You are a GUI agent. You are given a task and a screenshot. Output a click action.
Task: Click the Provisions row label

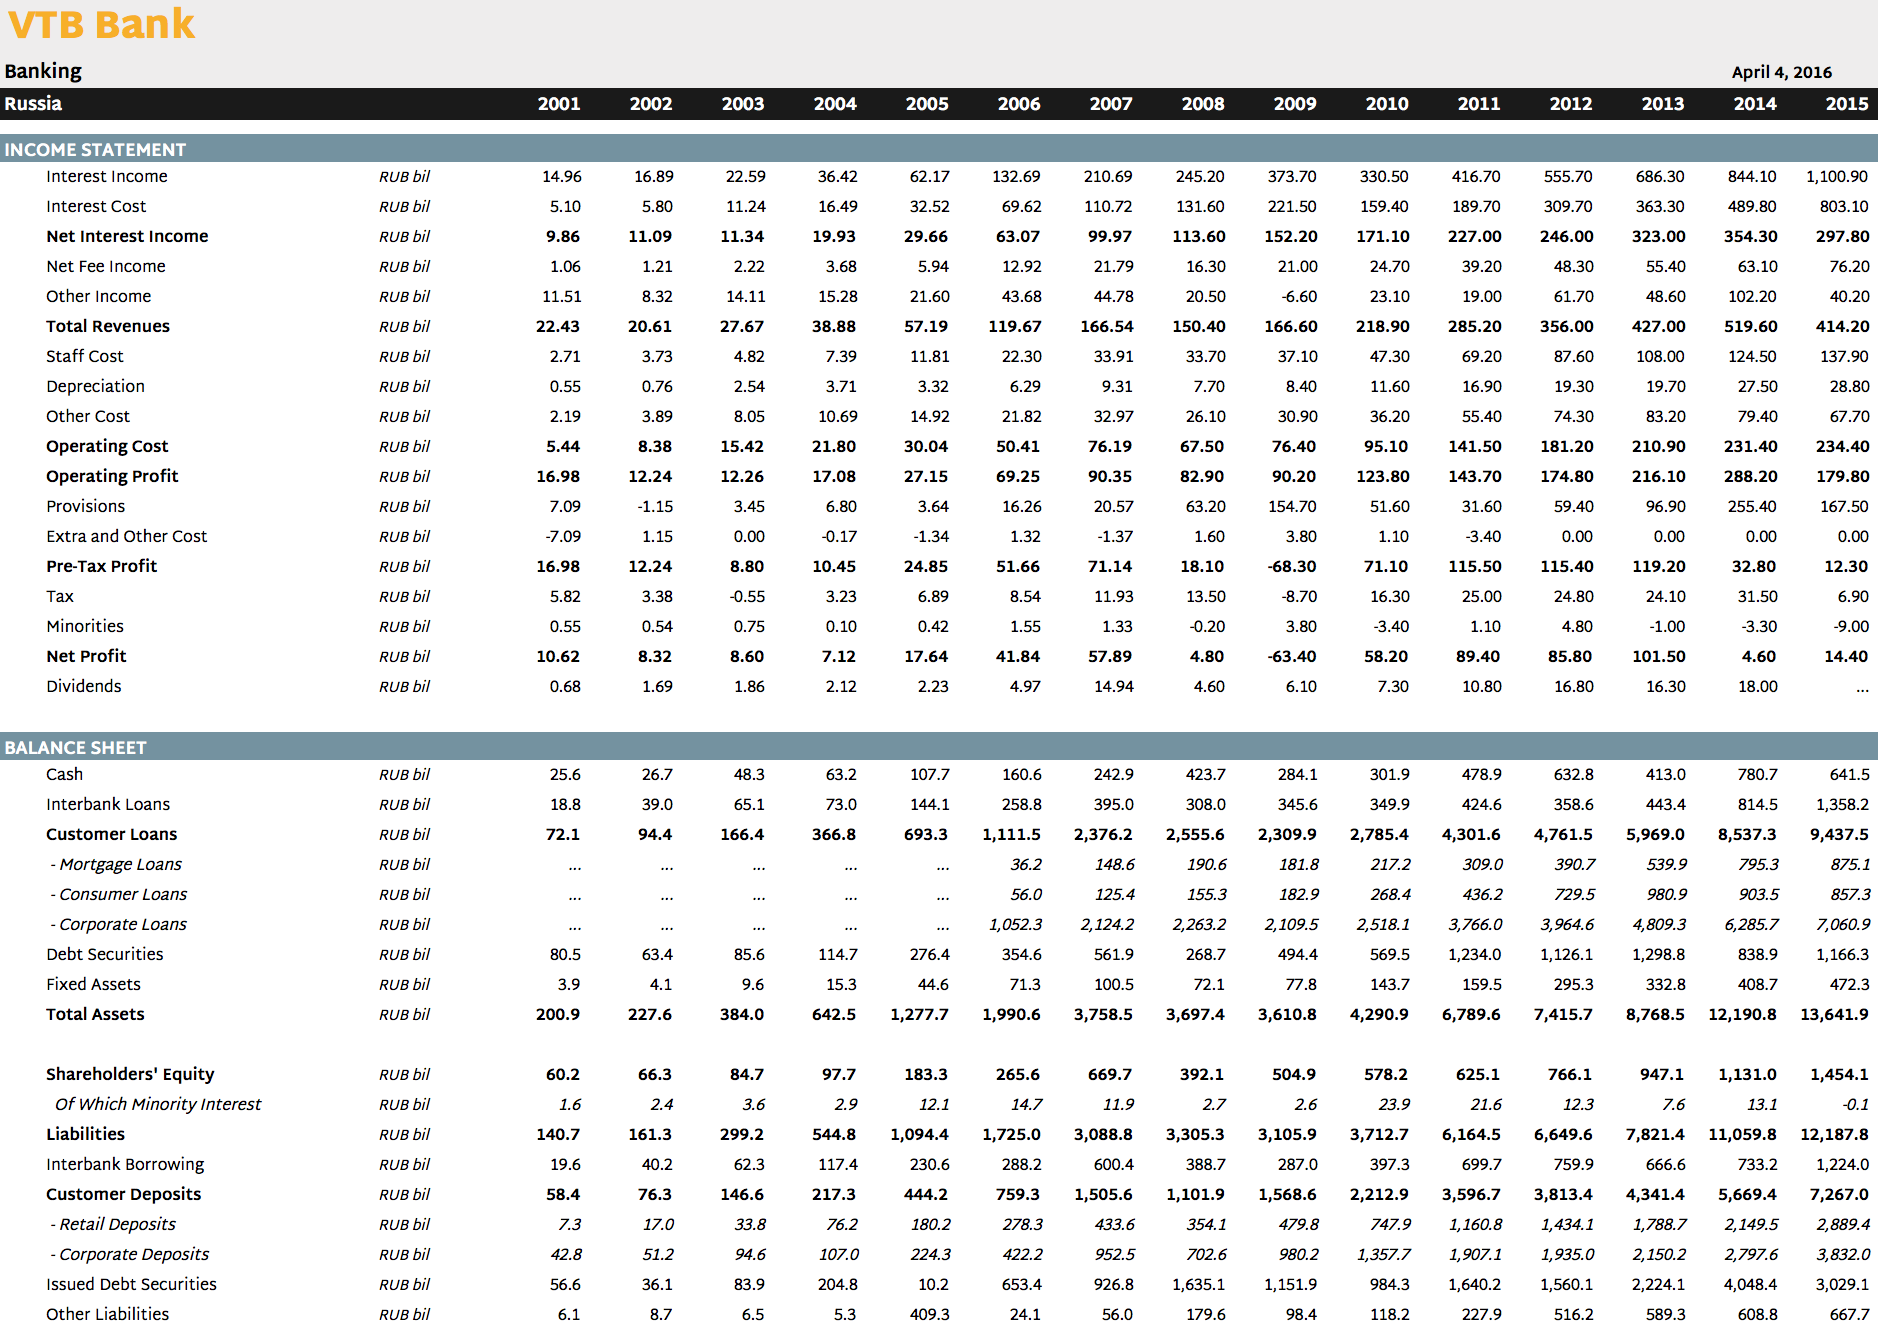click(85, 506)
